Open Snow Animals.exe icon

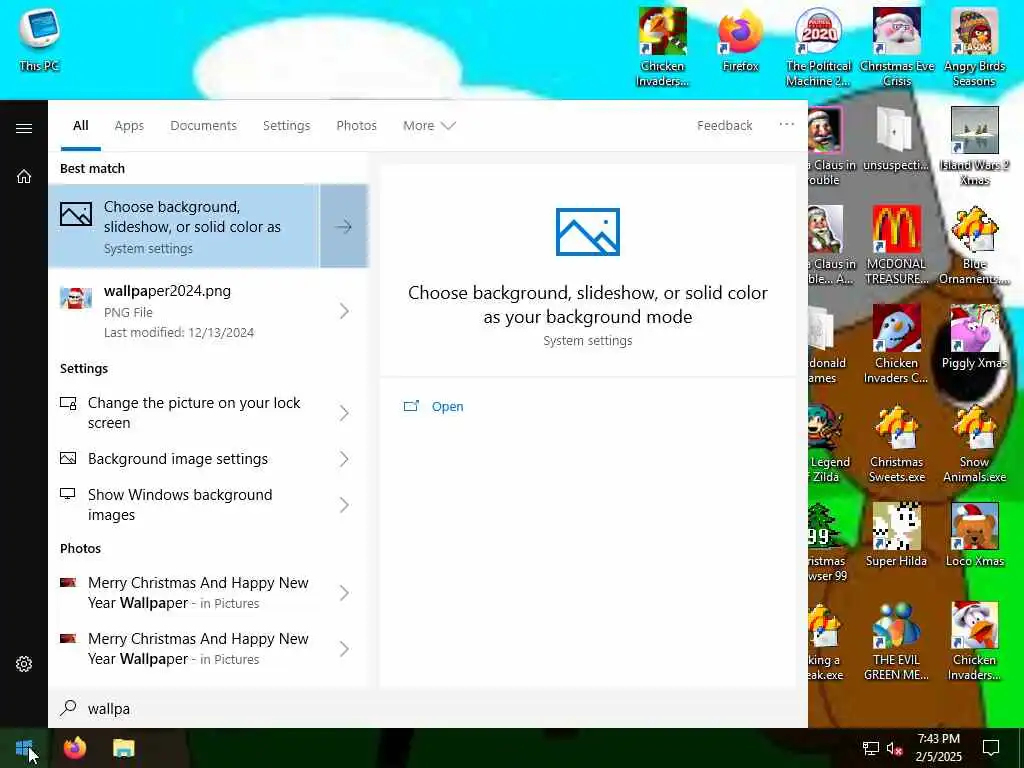tap(974, 443)
